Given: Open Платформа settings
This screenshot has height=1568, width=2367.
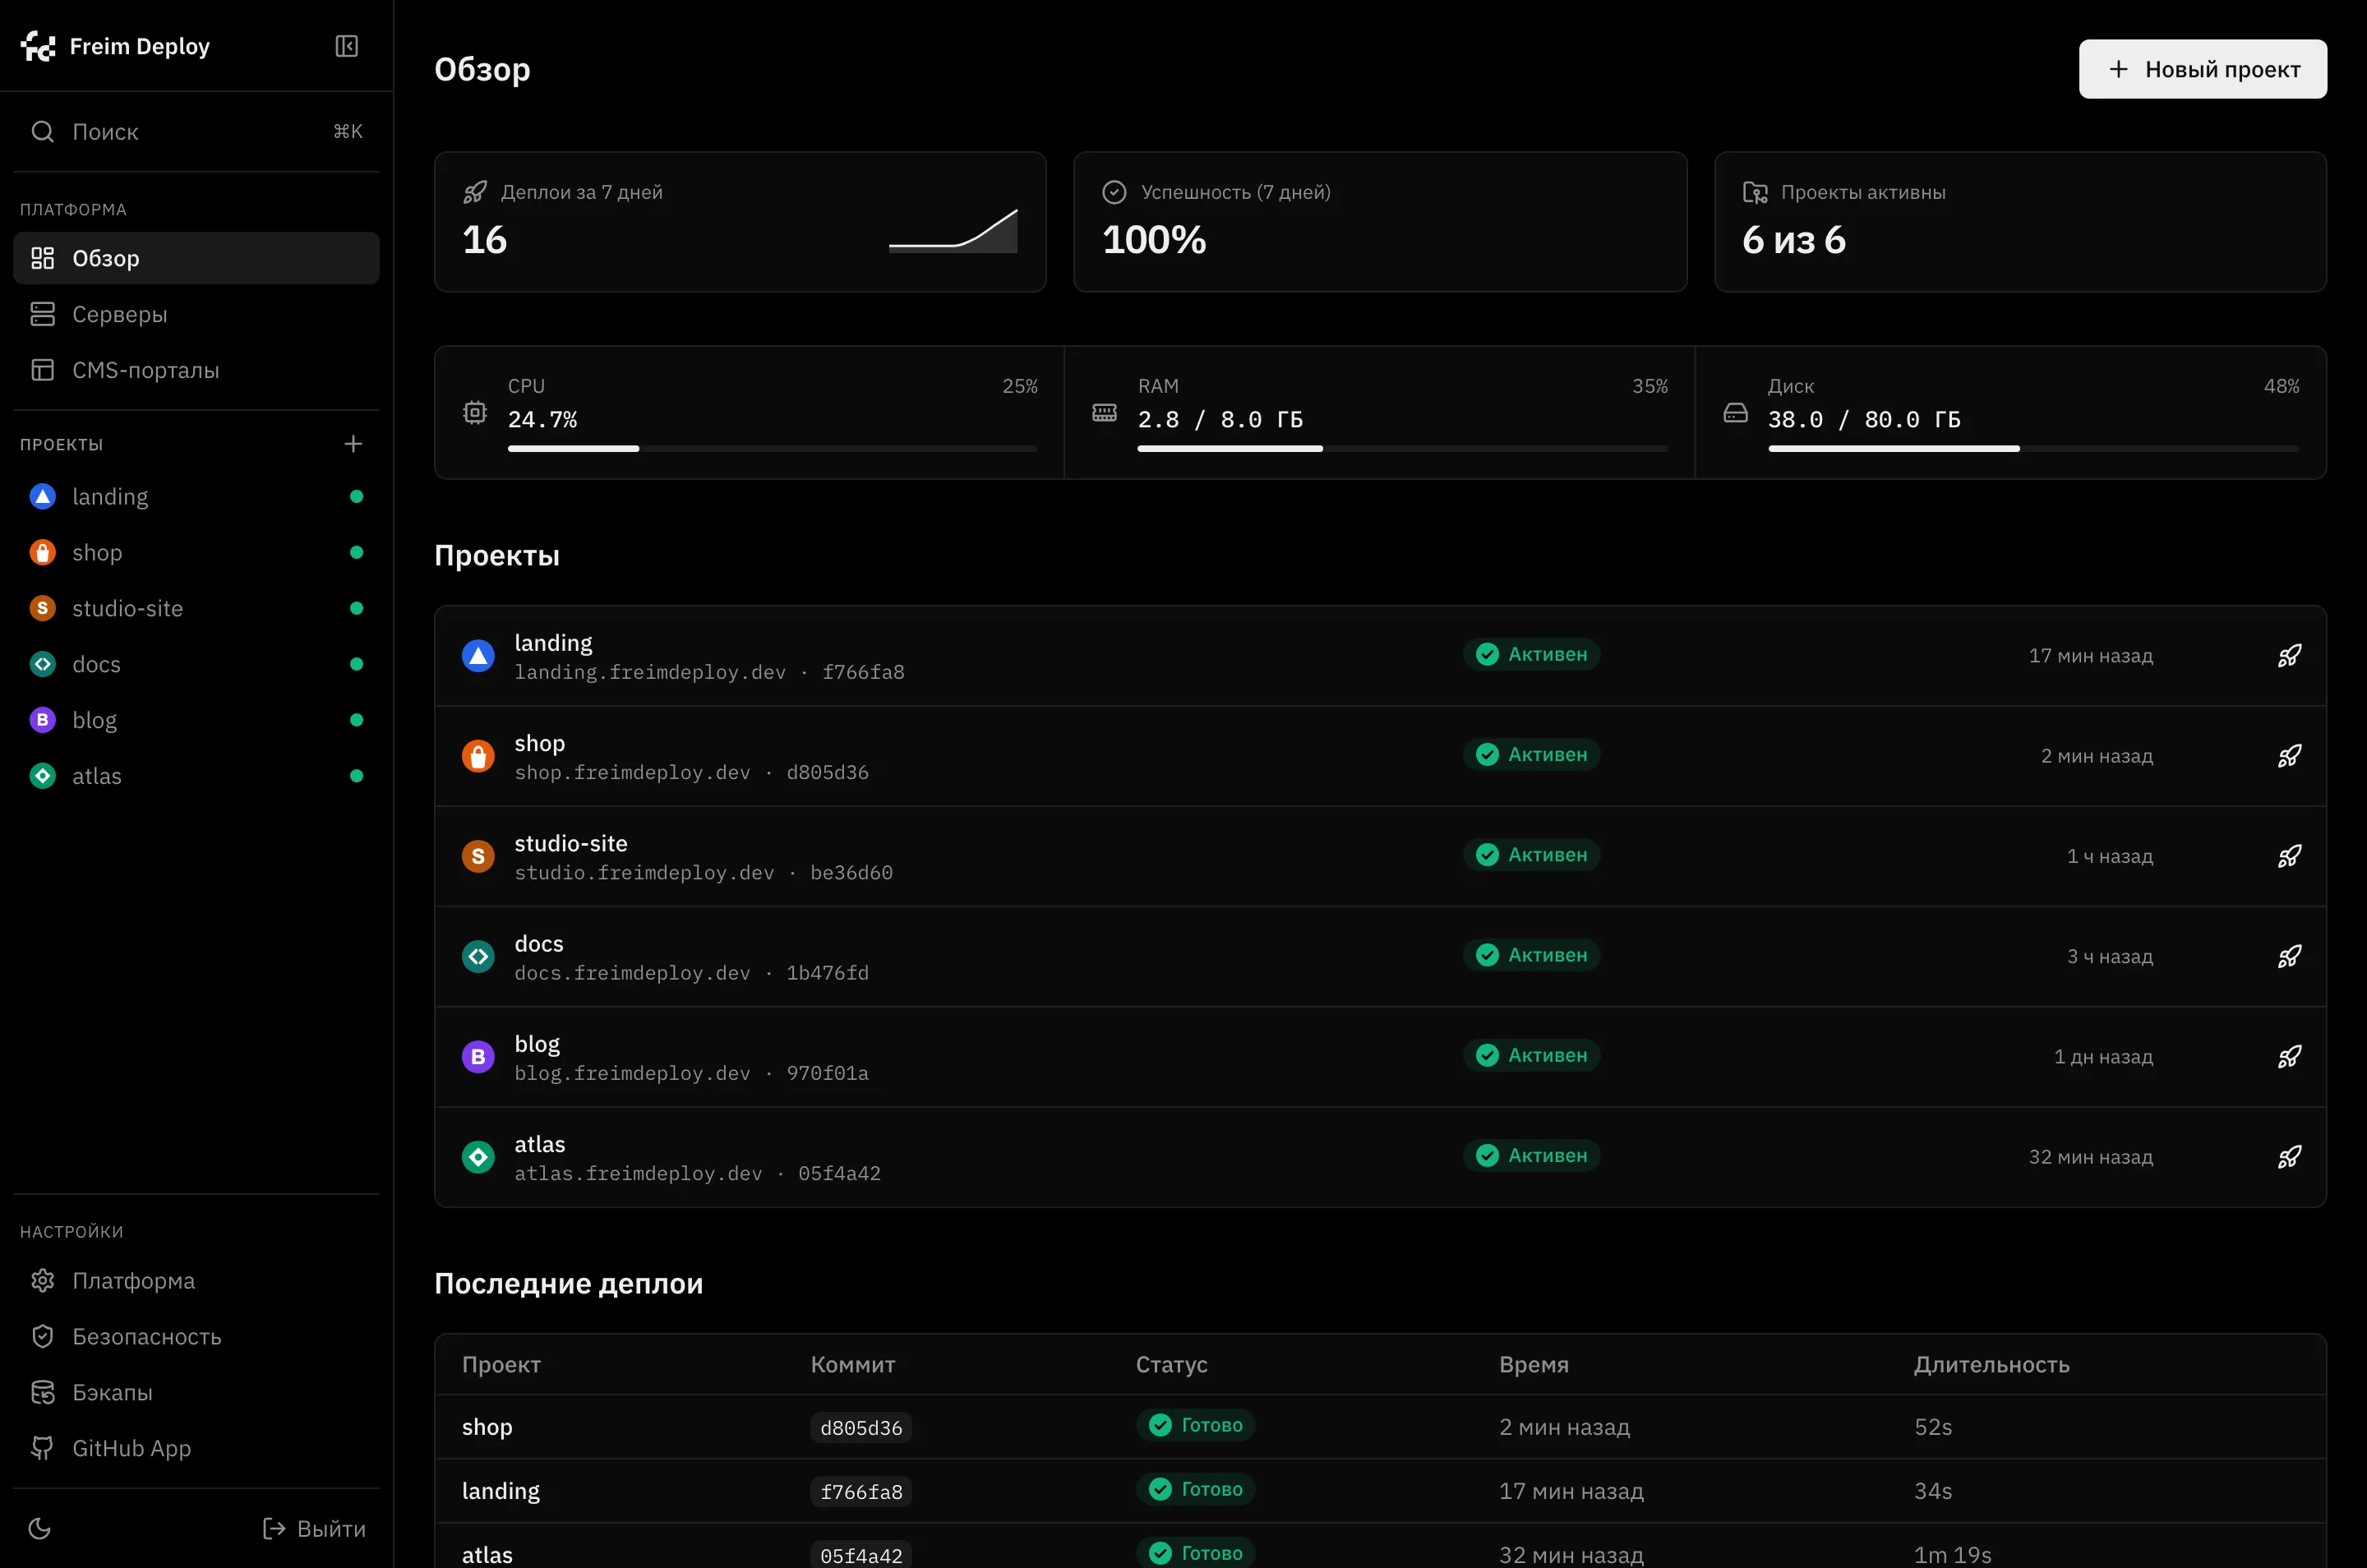Looking at the screenshot, I should [196, 1280].
